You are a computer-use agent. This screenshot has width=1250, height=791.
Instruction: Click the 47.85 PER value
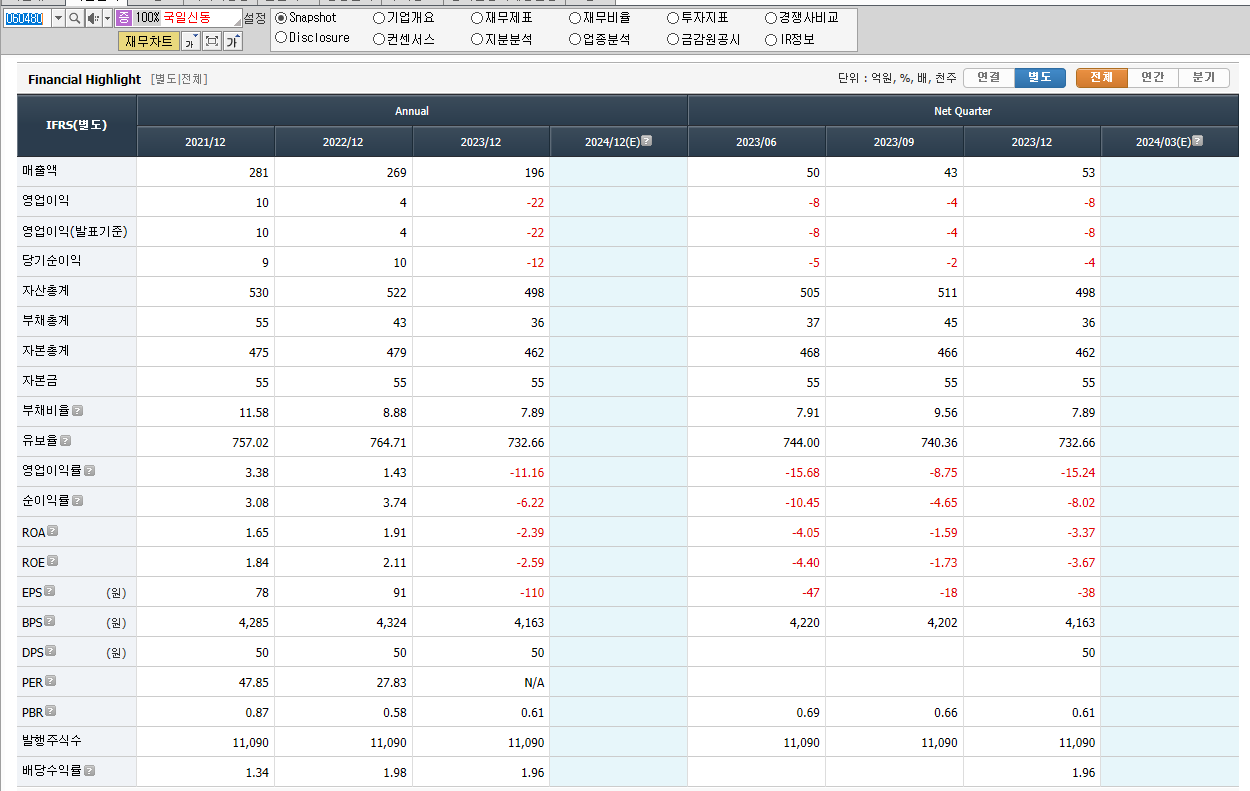[253, 682]
